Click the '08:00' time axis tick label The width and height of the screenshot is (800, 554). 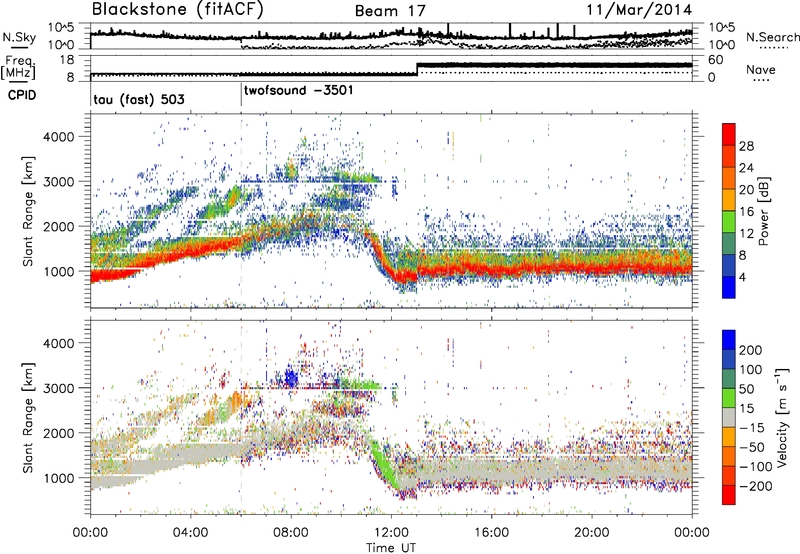click(x=291, y=532)
